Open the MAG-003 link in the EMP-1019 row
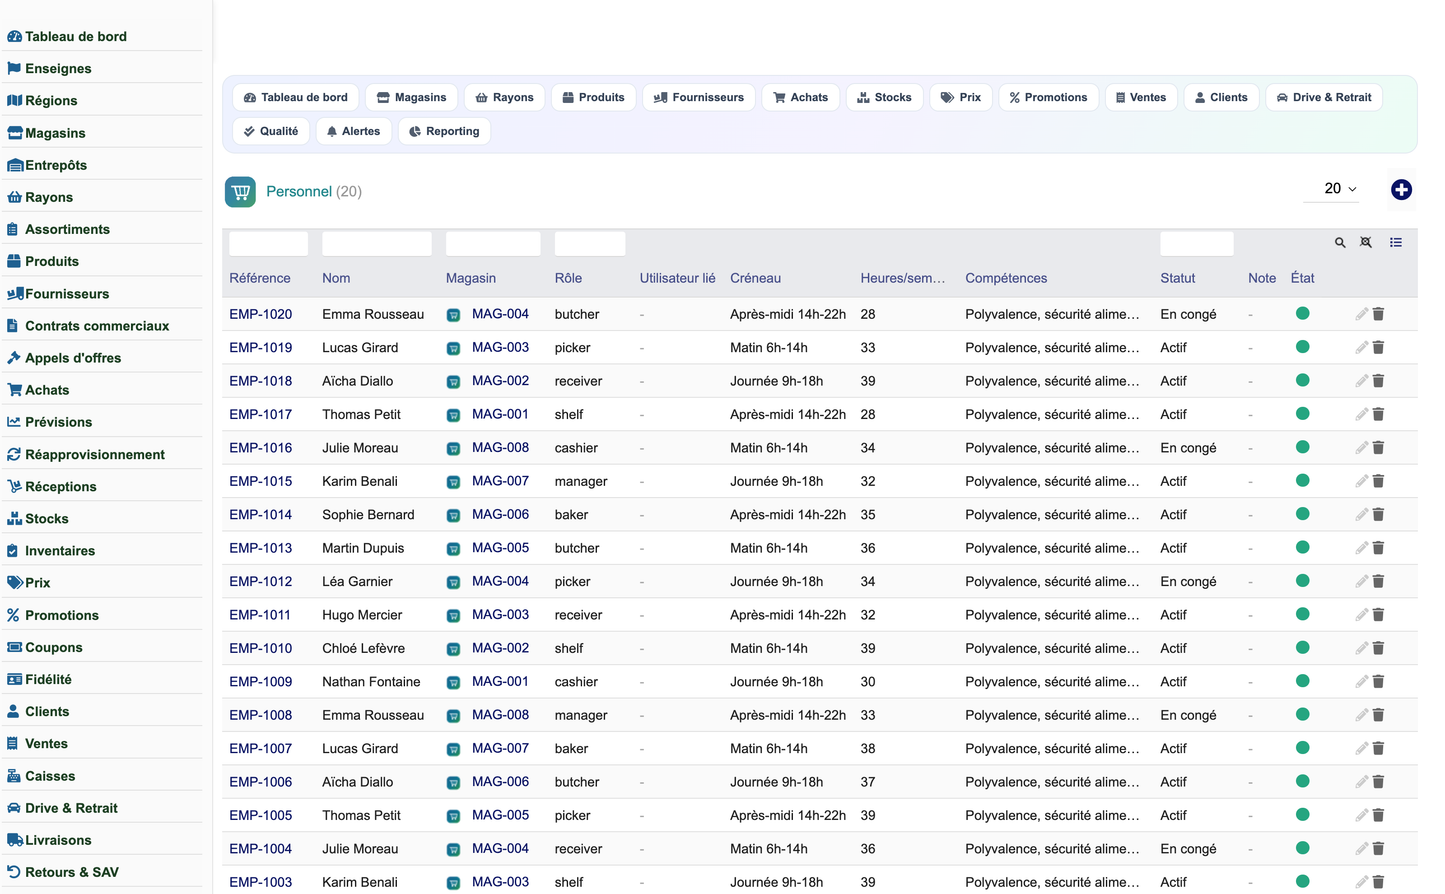 500,347
